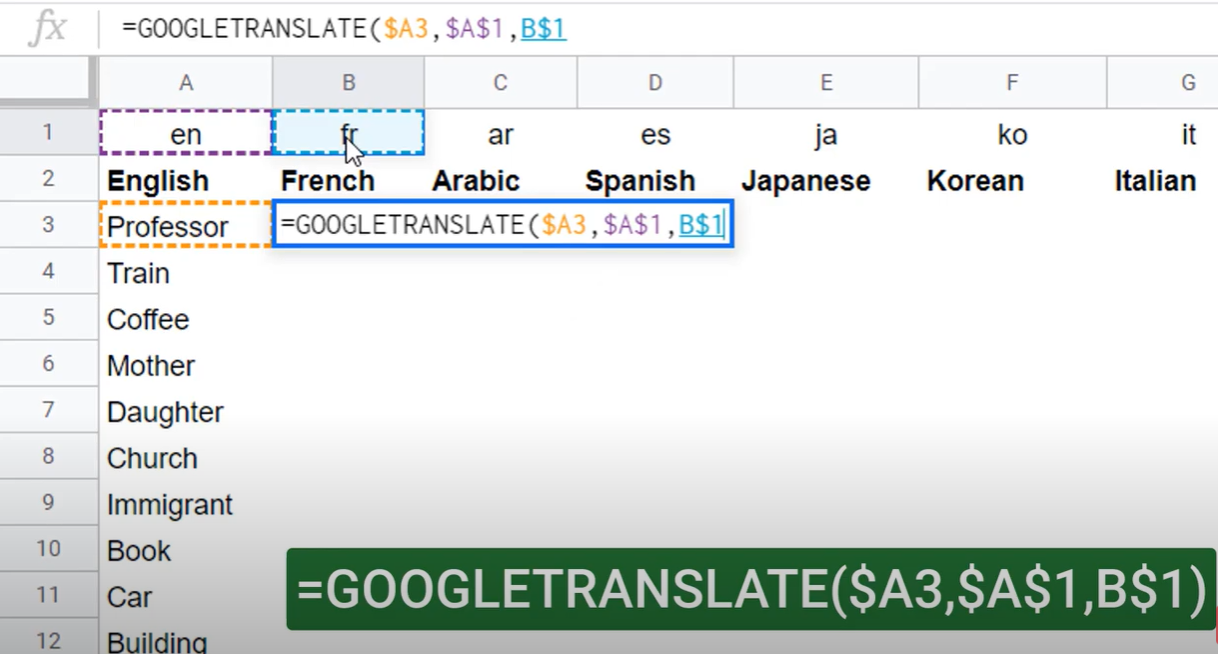Select column F header
The height and width of the screenshot is (654, 1218).
tap(1013, 82)
